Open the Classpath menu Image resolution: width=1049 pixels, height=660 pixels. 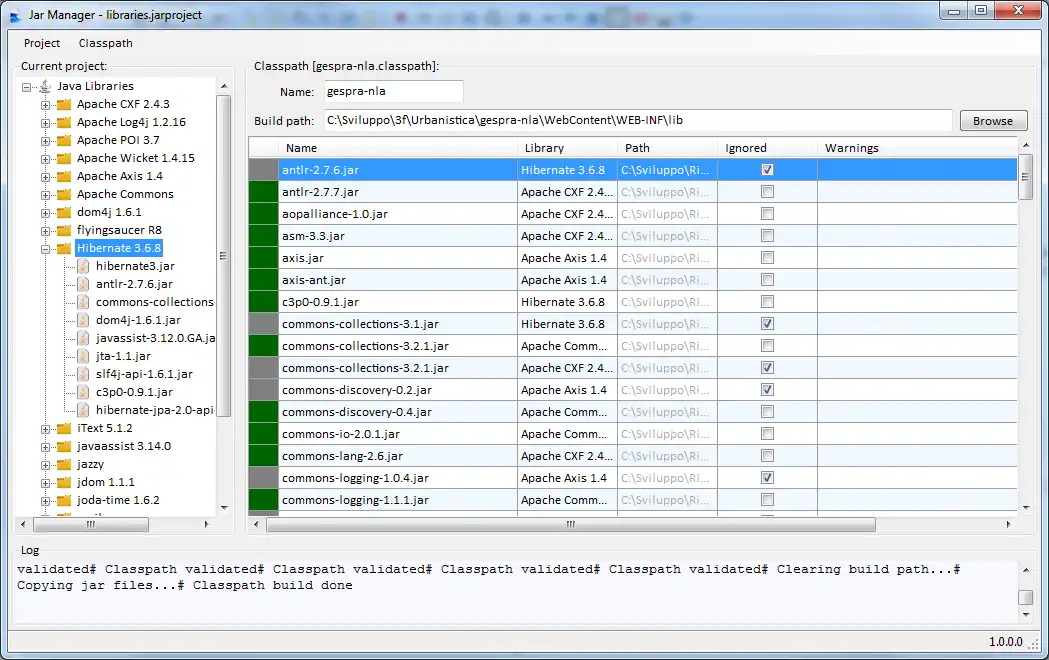pyautogui.click(x=106, y=43)
